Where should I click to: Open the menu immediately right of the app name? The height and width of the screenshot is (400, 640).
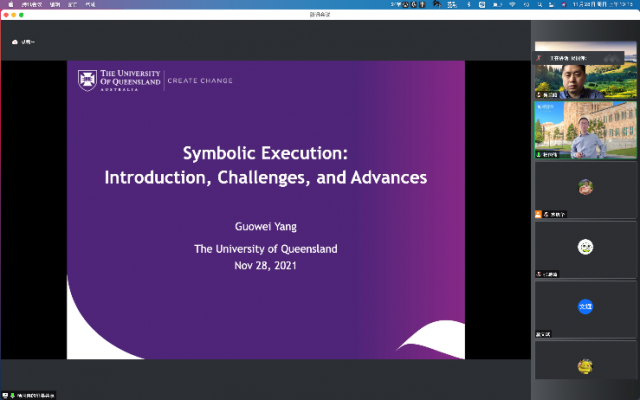click(x=55, y=5)
